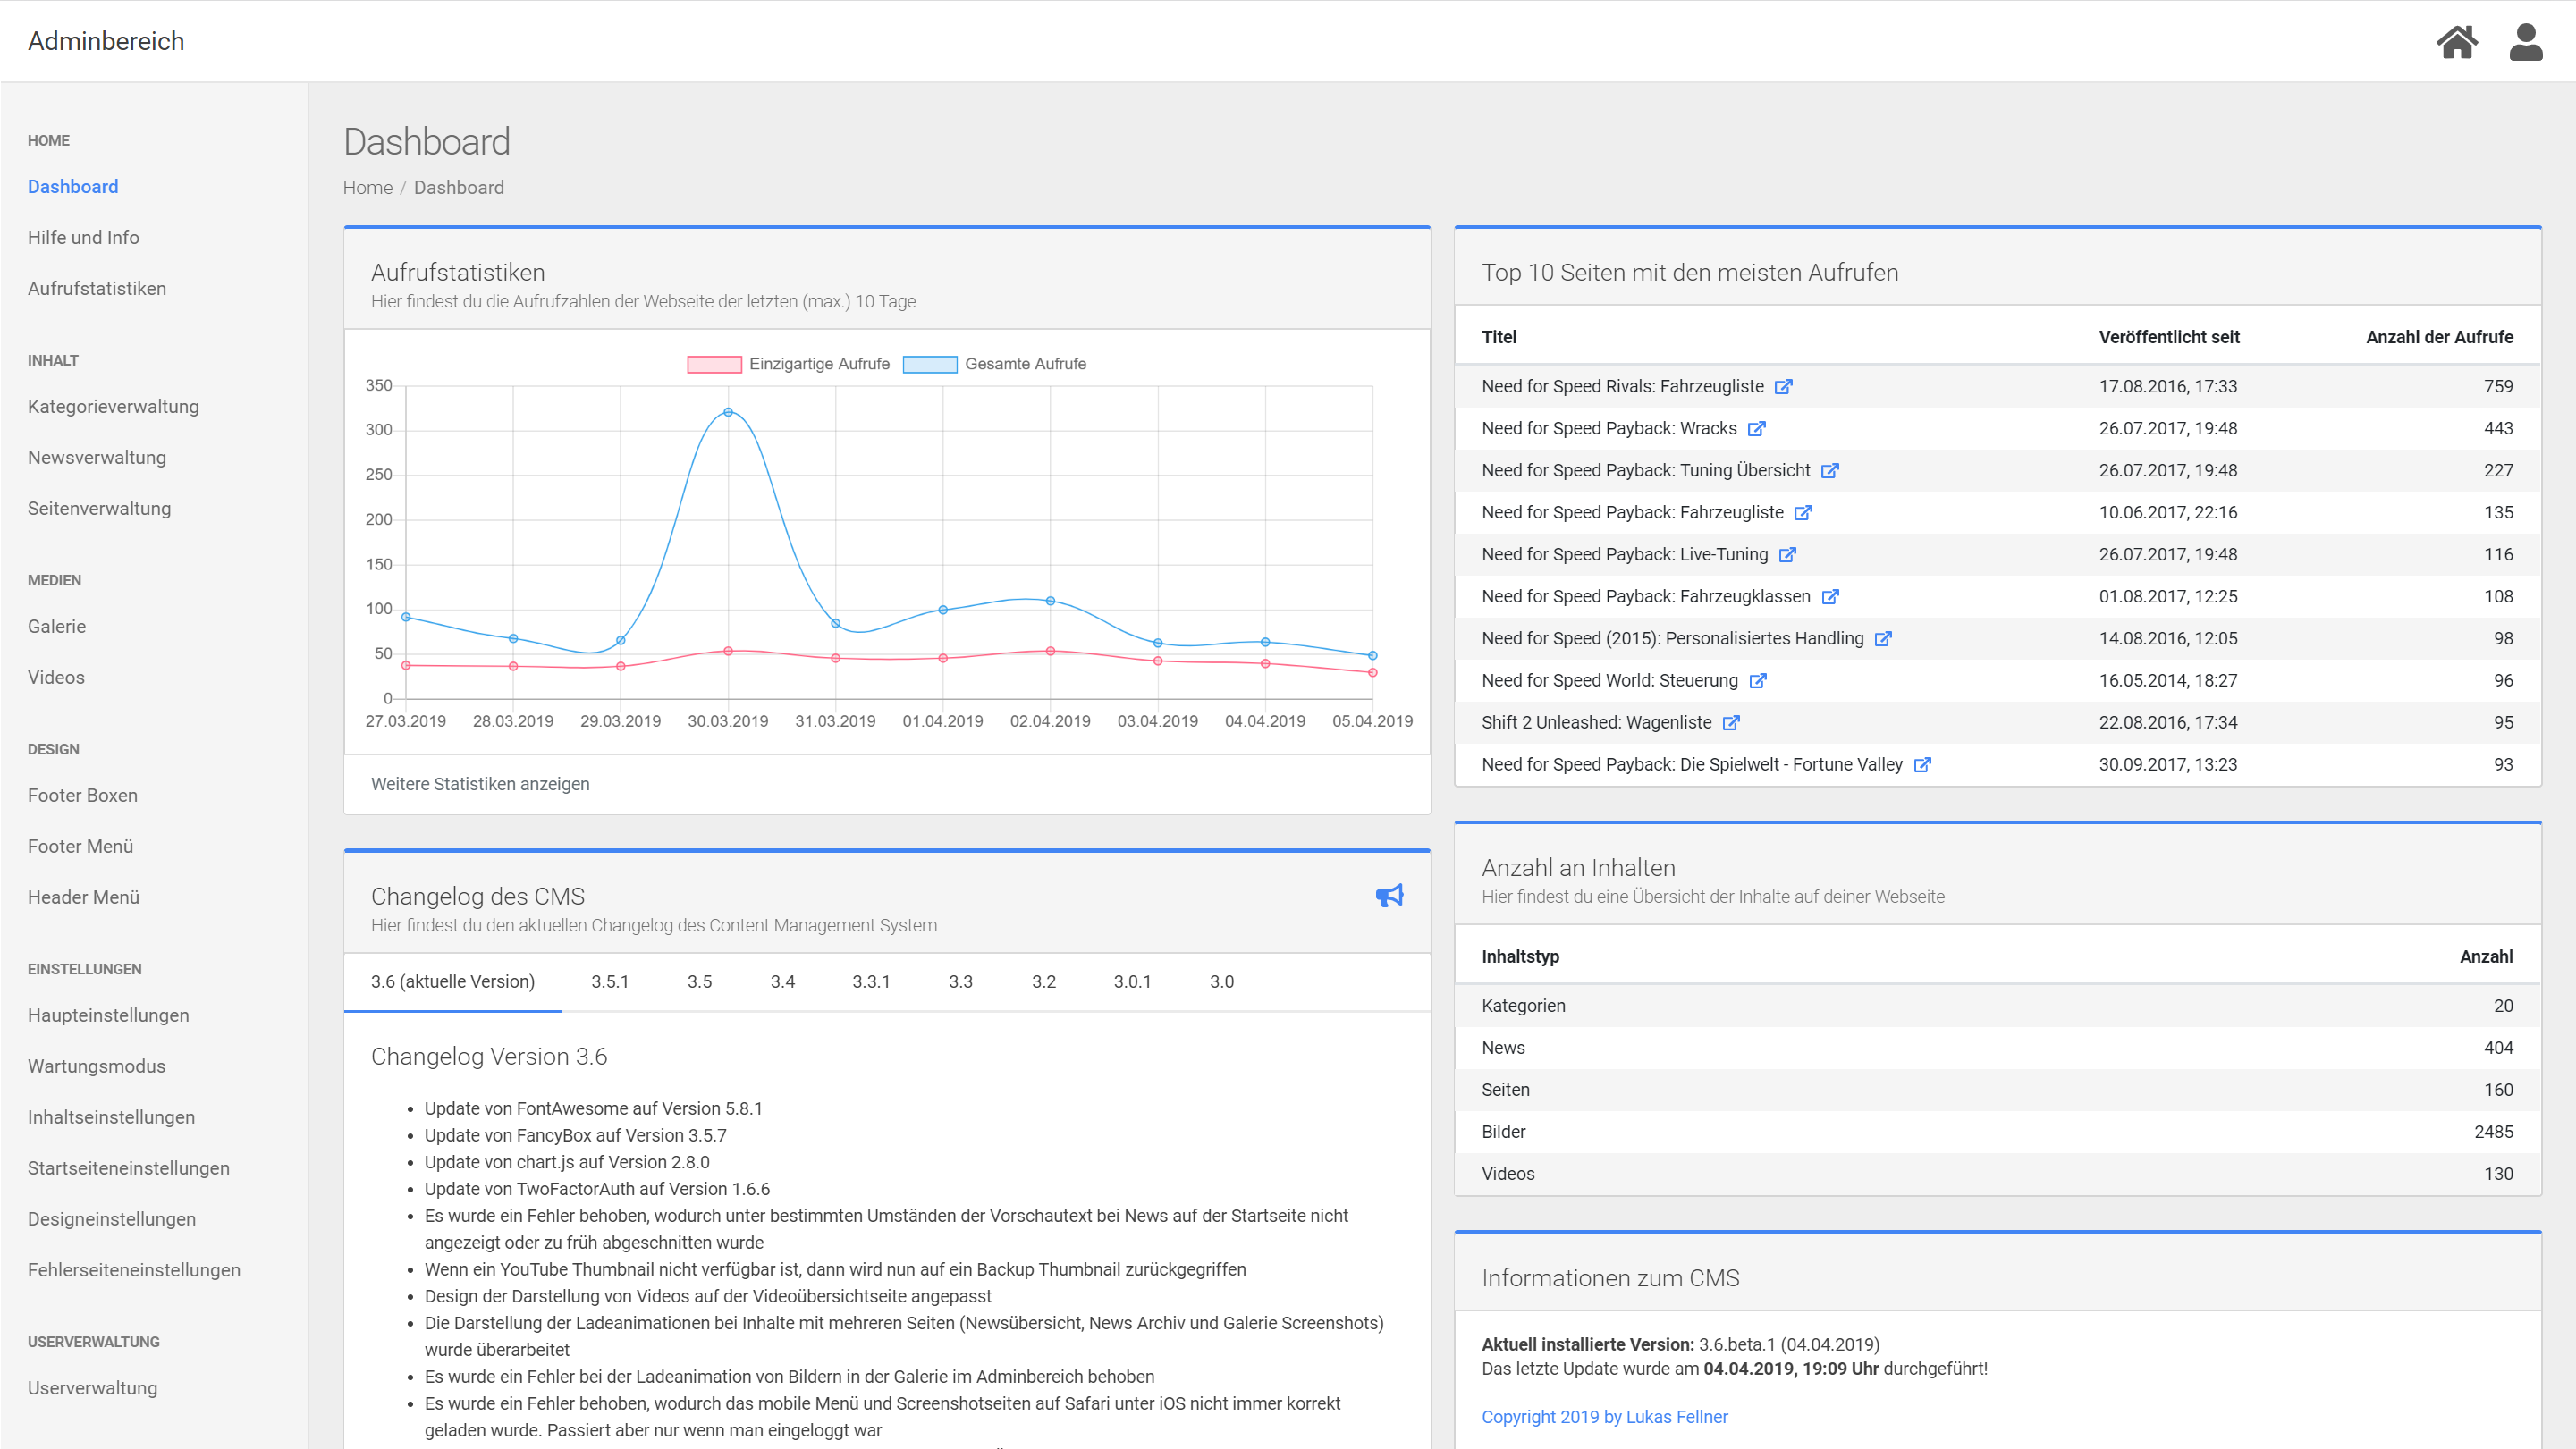Open Haupteinstellungen in sidebar
The height and width of the screenshot is (1449, 2576).
[108, 1016]
